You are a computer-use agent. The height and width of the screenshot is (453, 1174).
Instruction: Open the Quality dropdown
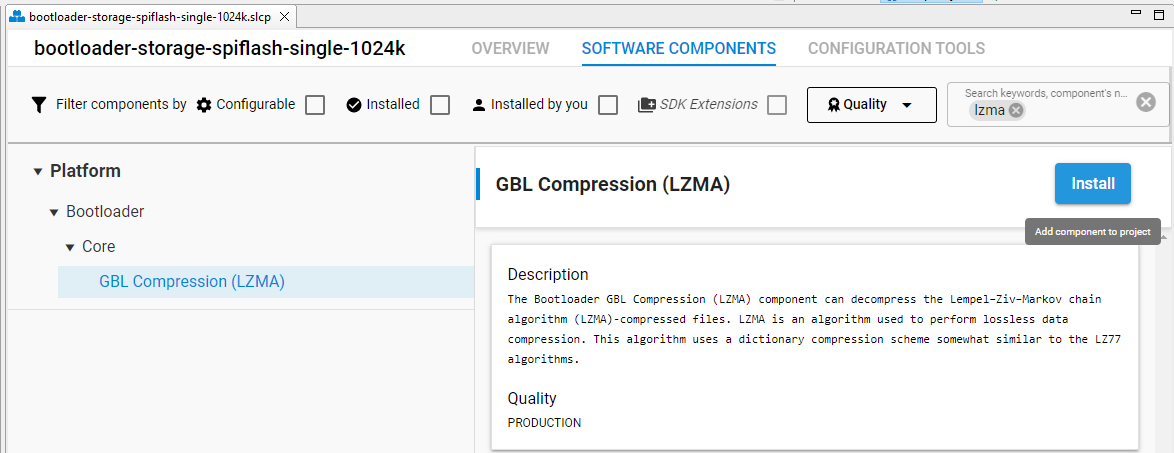pyautogui.click(x=872, y=105)
